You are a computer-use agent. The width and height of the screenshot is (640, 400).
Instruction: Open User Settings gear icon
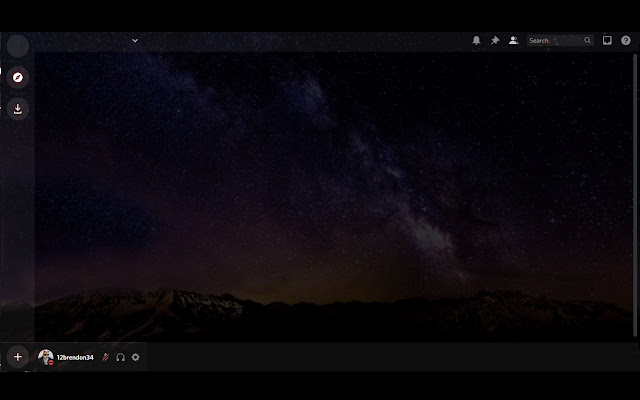(x=136, y=357)
